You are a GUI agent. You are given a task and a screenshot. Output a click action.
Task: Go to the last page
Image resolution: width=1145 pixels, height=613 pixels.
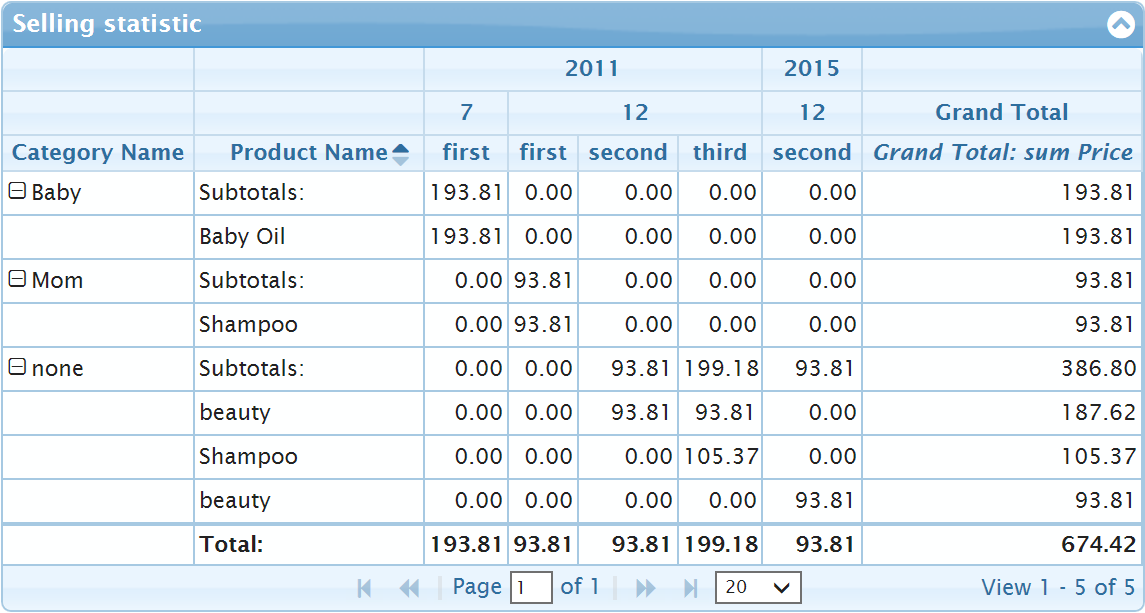click(691, 587)
